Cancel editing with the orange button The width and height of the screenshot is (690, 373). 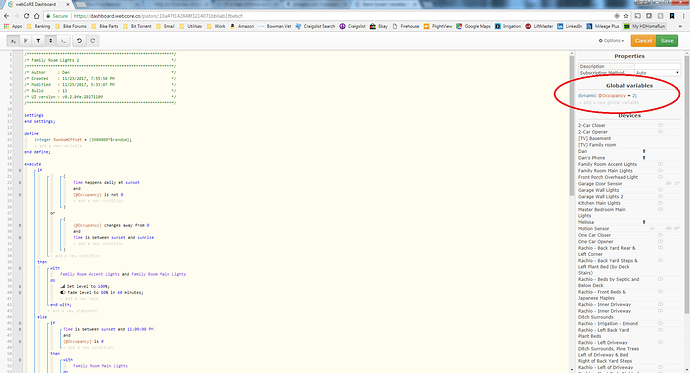(x=643, y=41)
